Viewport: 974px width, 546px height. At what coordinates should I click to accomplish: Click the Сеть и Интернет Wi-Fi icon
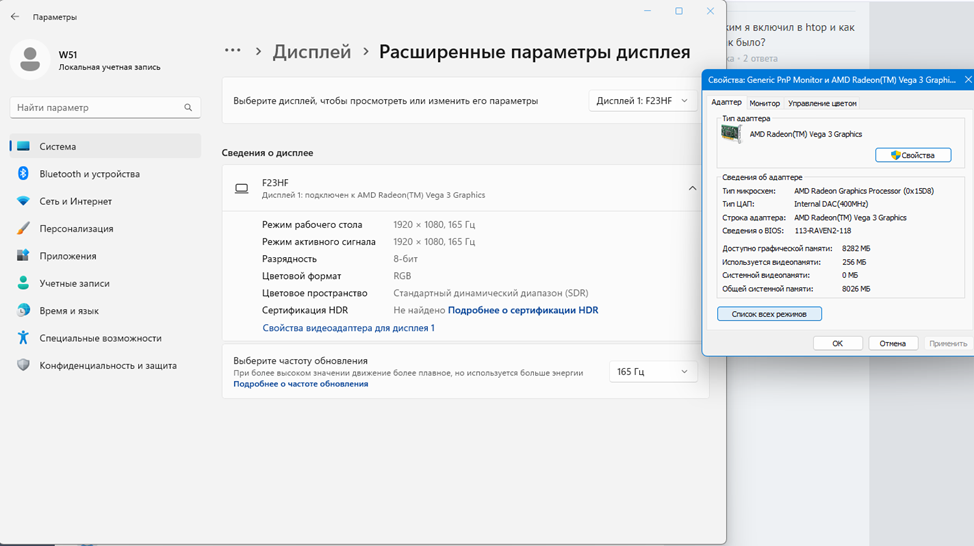pyautogui.click(x=24, y=201)
